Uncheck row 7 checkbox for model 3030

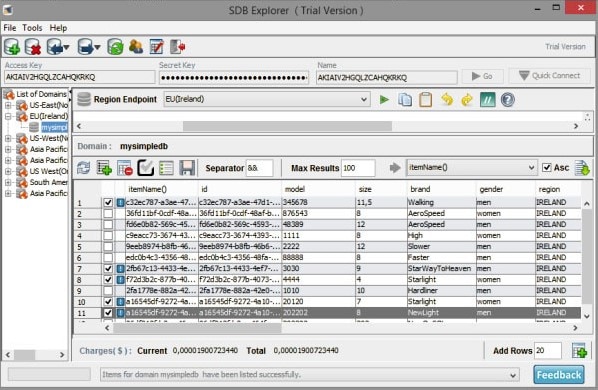[108, 269]
